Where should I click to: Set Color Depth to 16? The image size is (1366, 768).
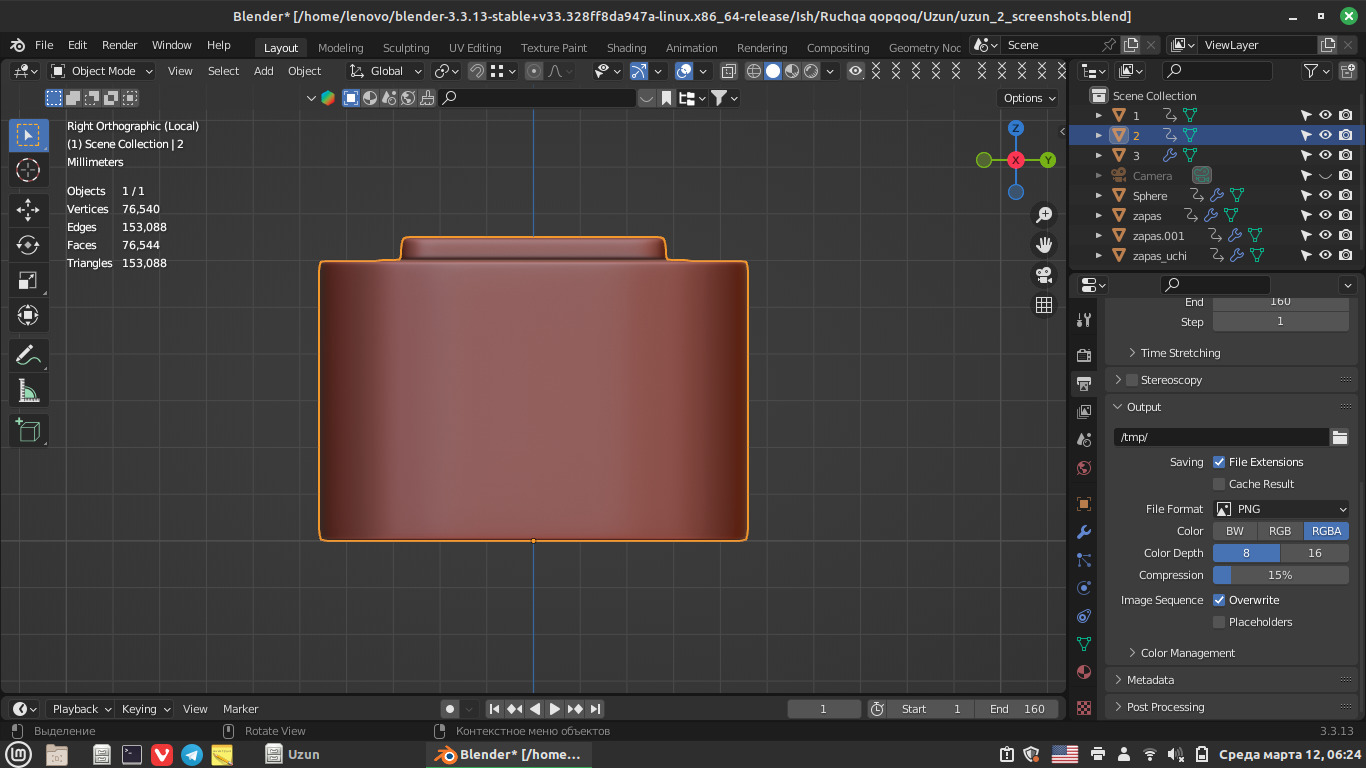[x=1315, y=553]
